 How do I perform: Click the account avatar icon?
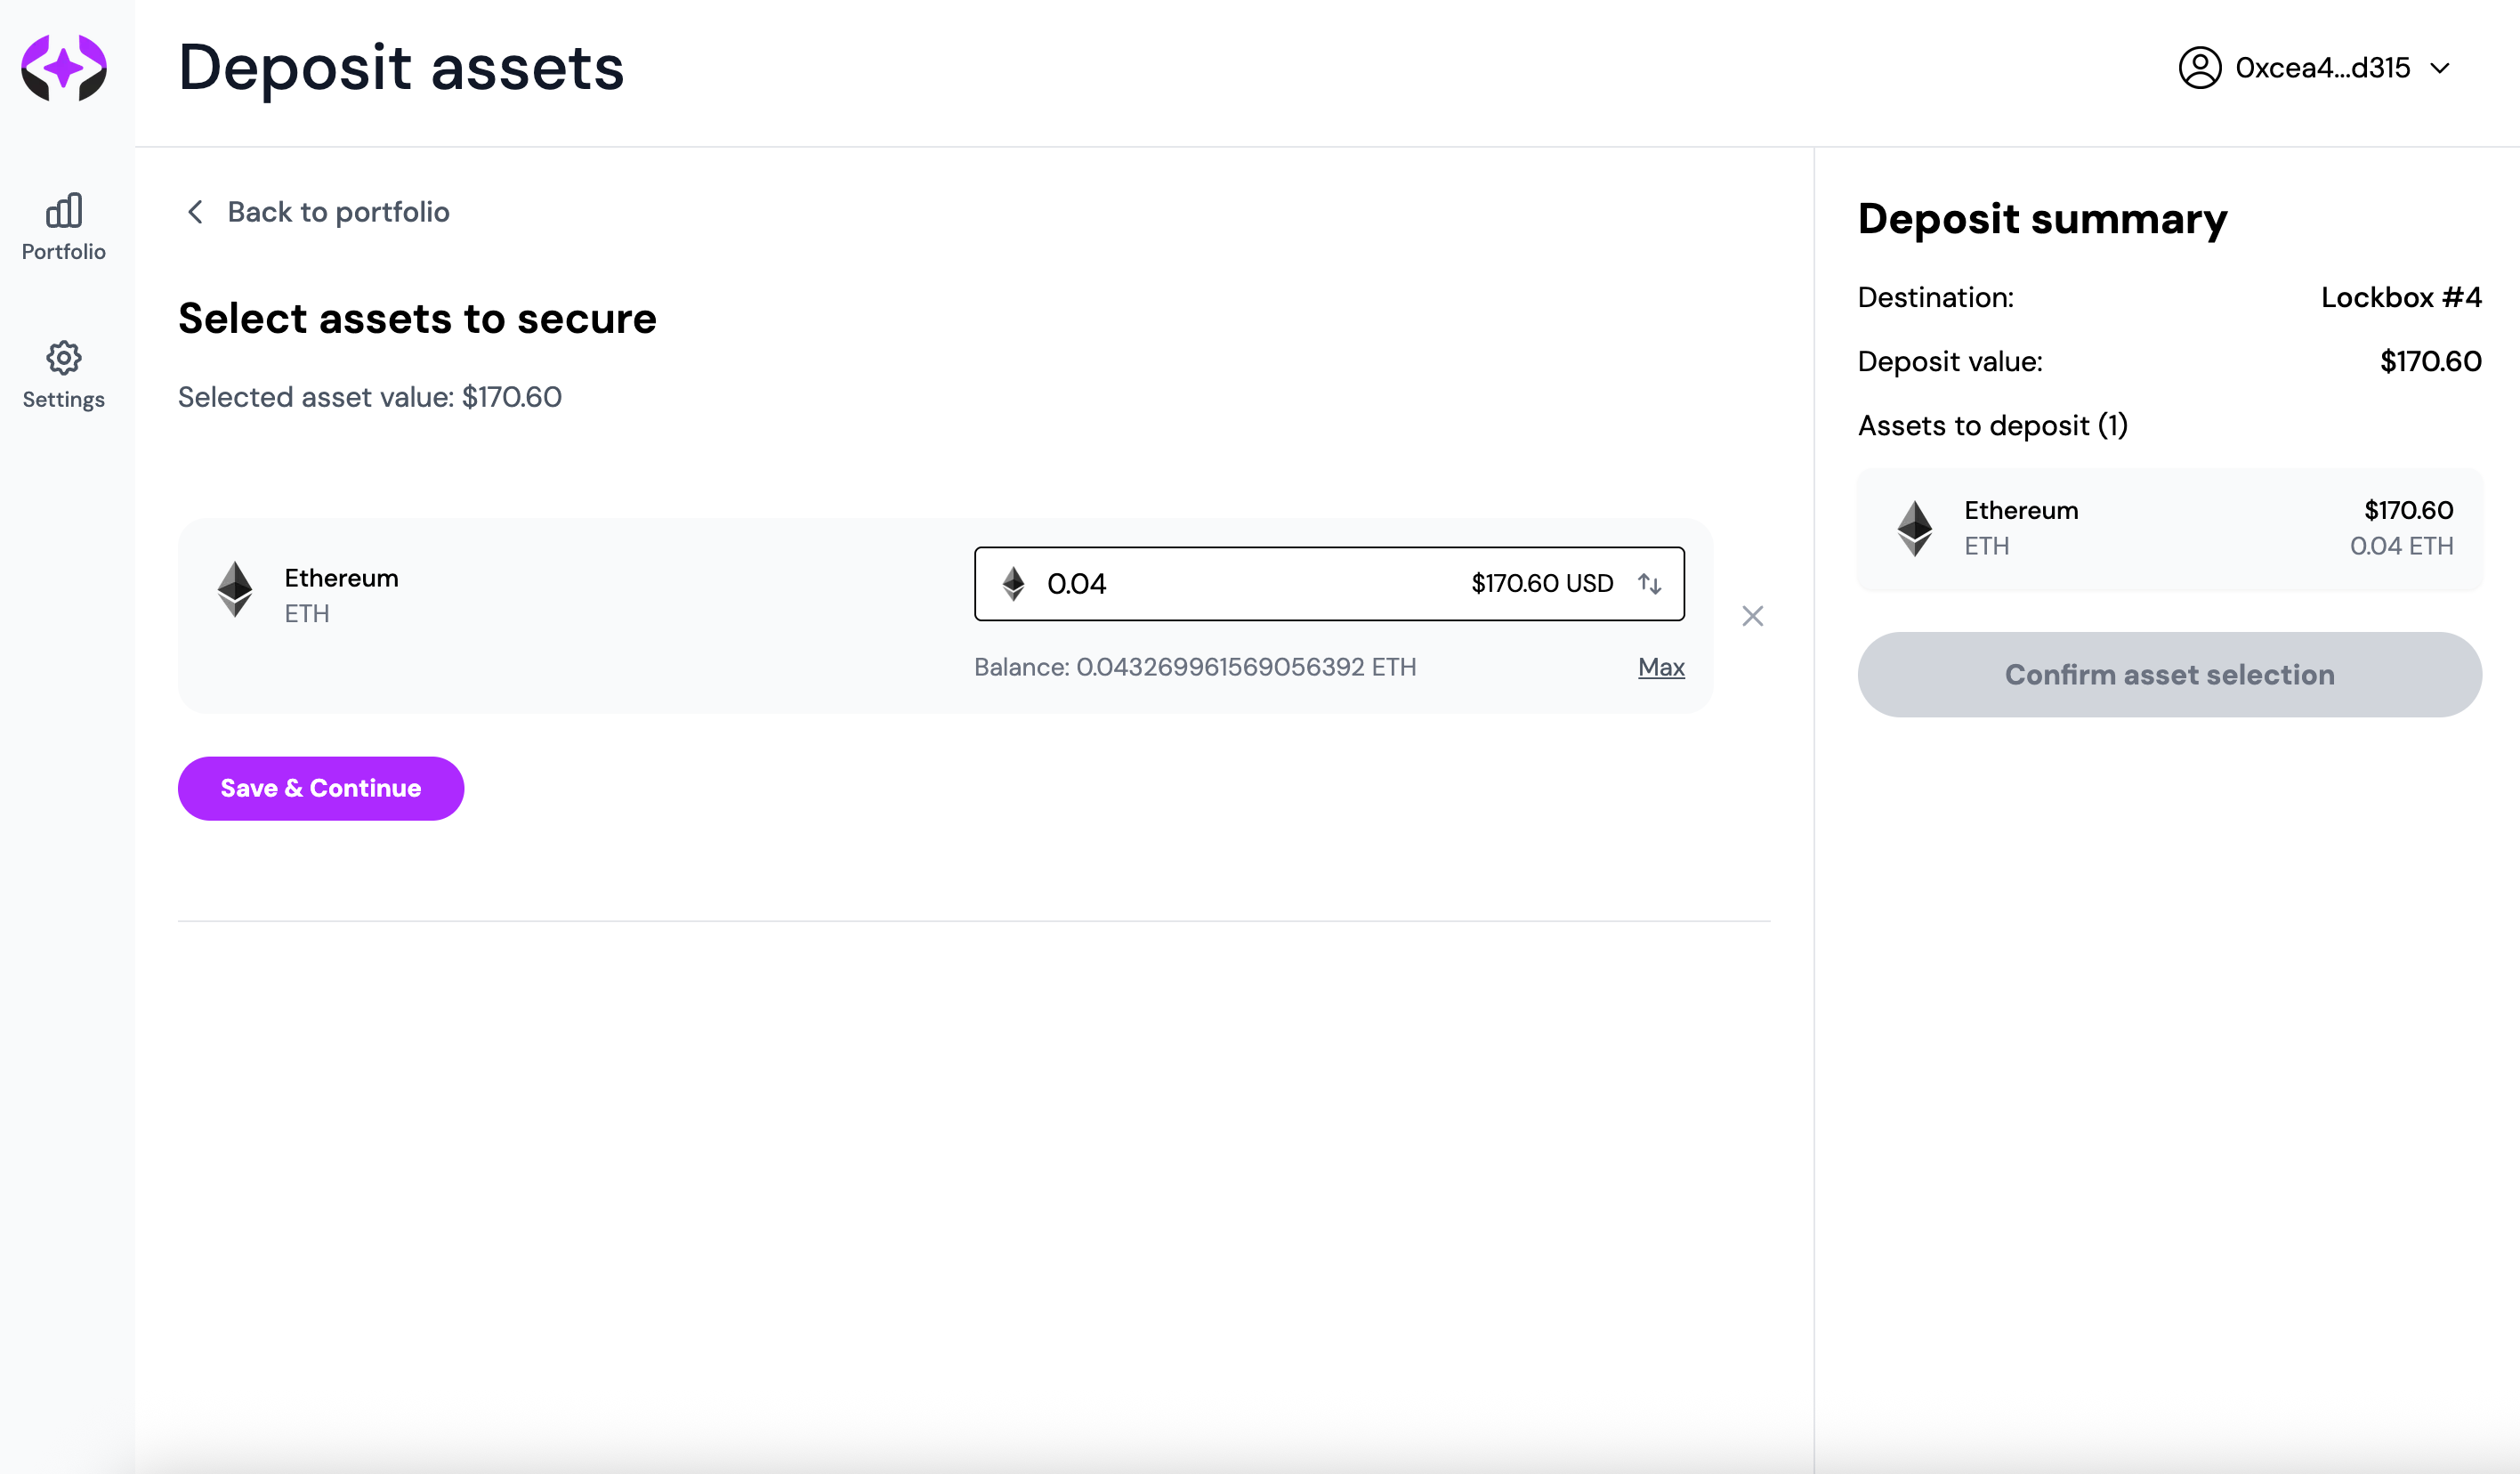point(2200,67)
